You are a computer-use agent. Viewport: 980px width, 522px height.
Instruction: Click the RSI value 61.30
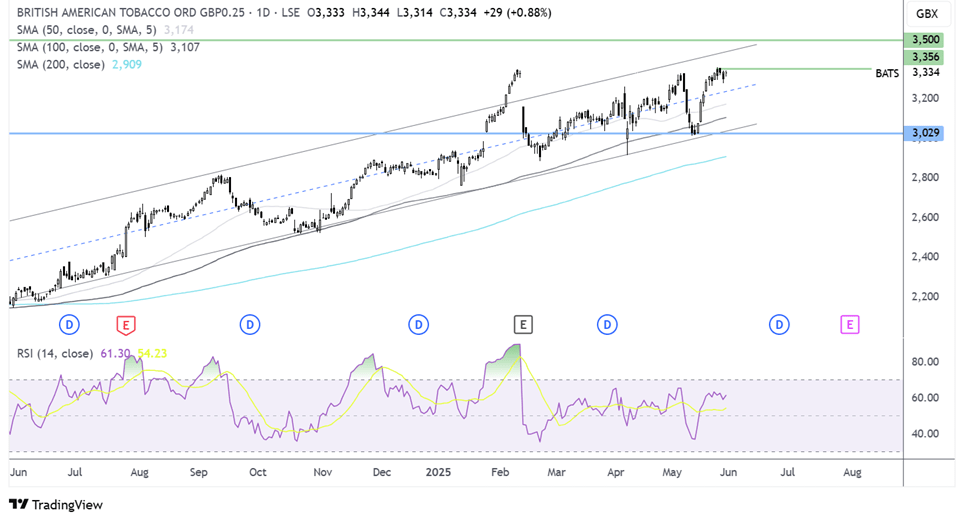115,354
